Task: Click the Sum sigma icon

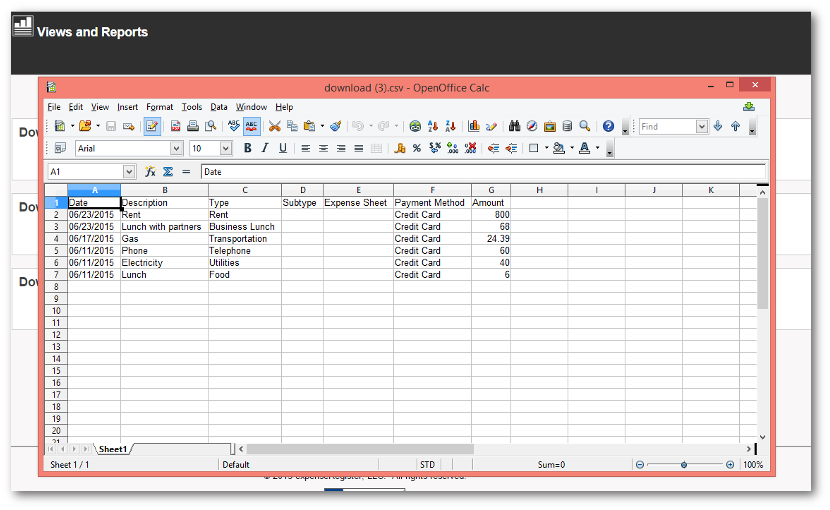Action: [x=168, y=172]
